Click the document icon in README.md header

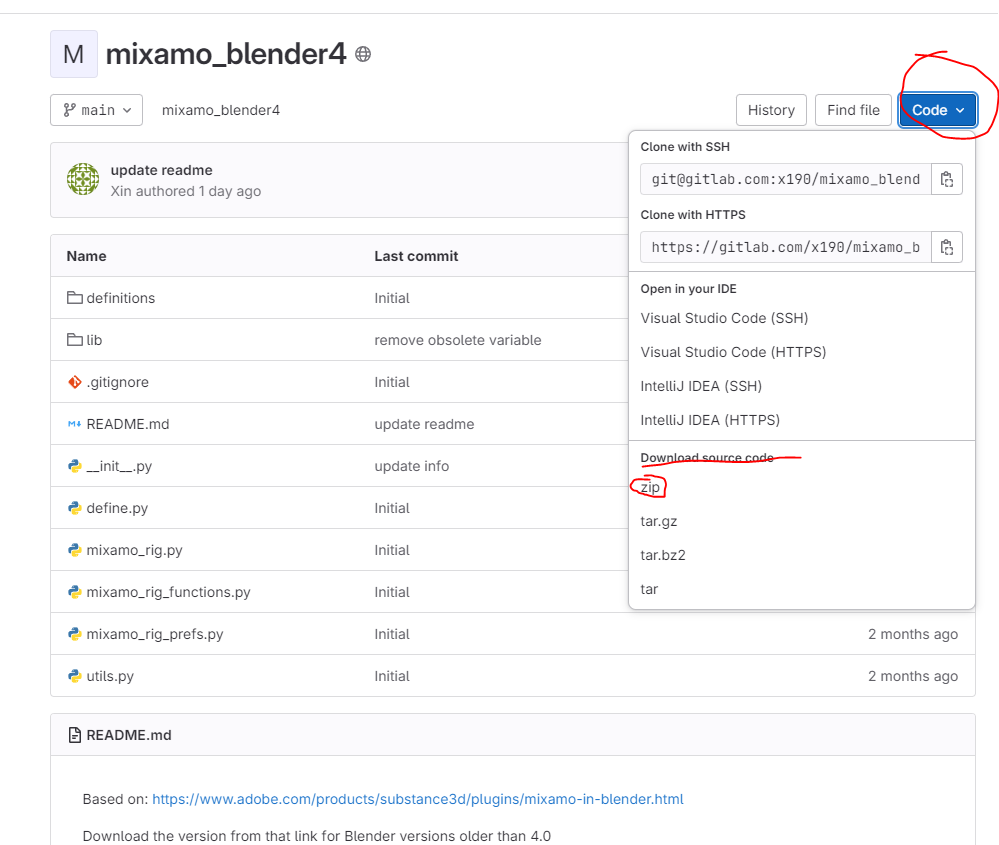click(75, 735)
